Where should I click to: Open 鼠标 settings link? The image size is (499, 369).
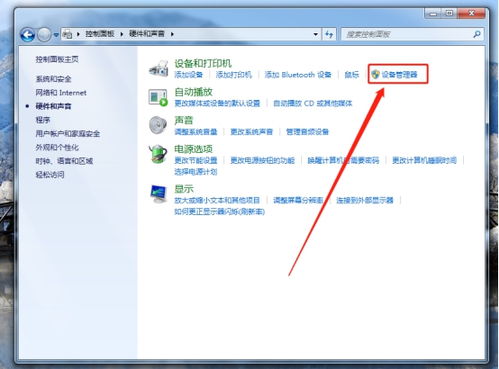(352, 75)
